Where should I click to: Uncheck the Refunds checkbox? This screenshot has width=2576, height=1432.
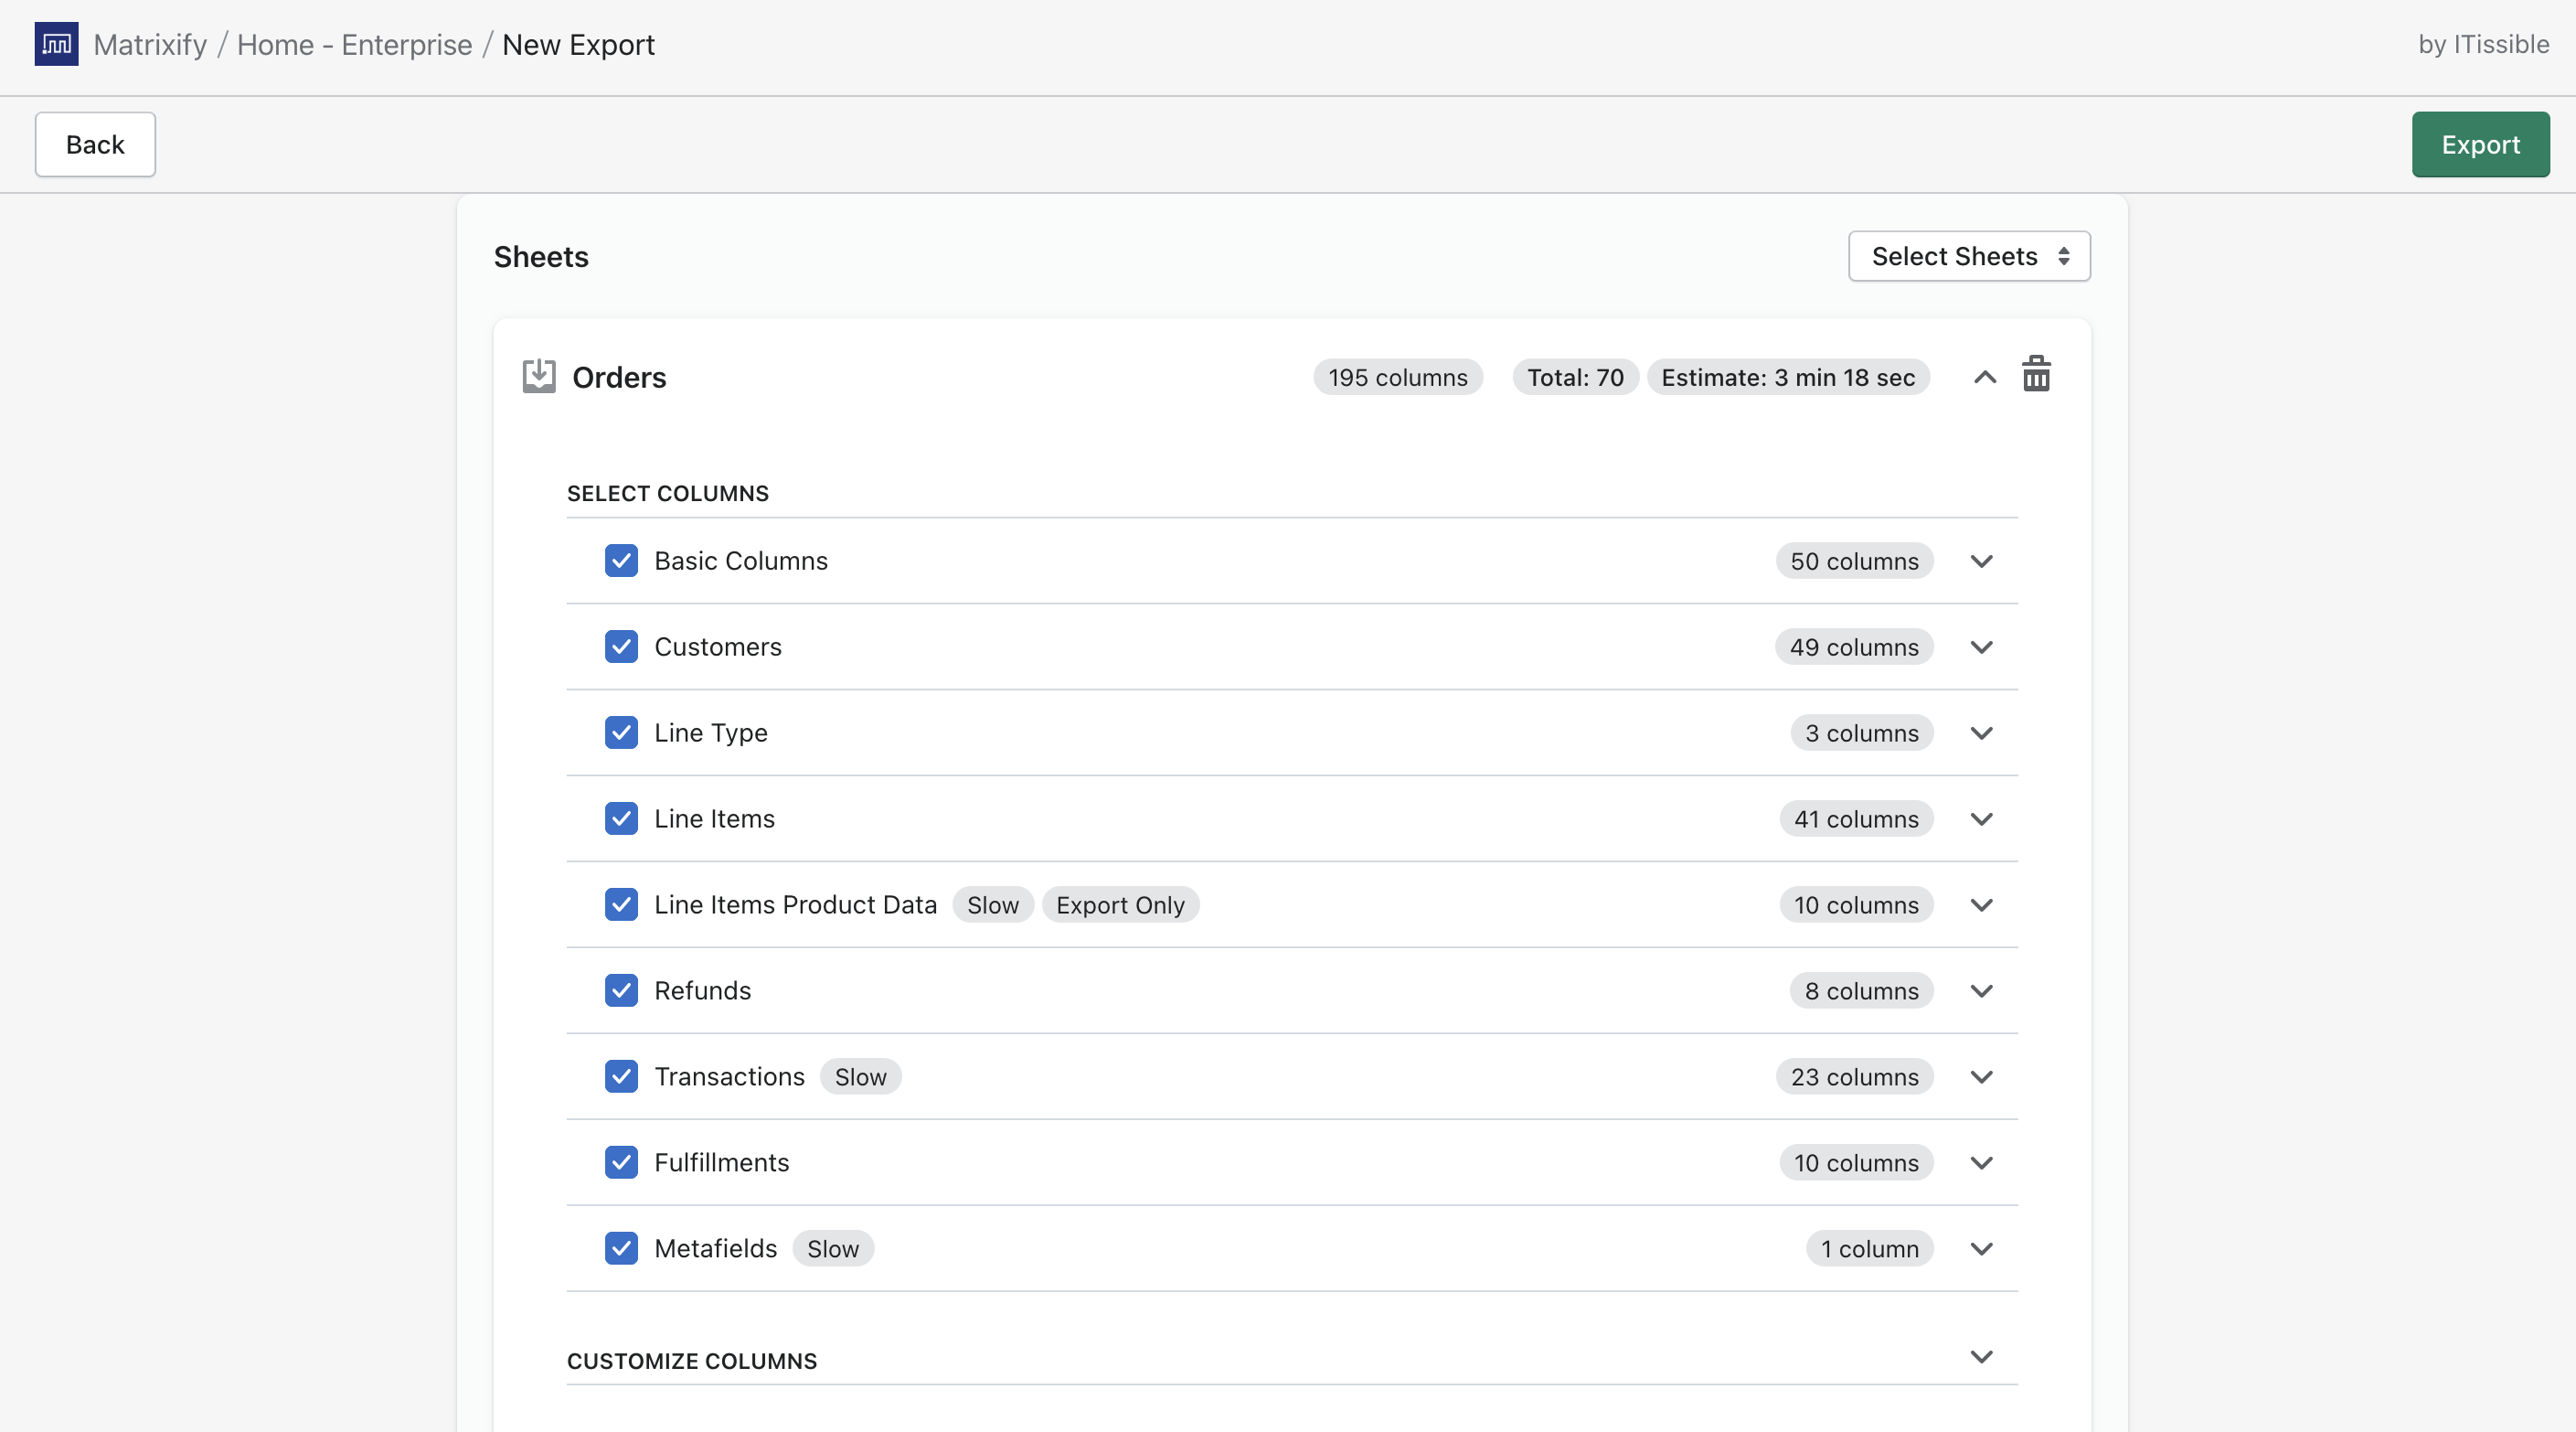[621, 990]
